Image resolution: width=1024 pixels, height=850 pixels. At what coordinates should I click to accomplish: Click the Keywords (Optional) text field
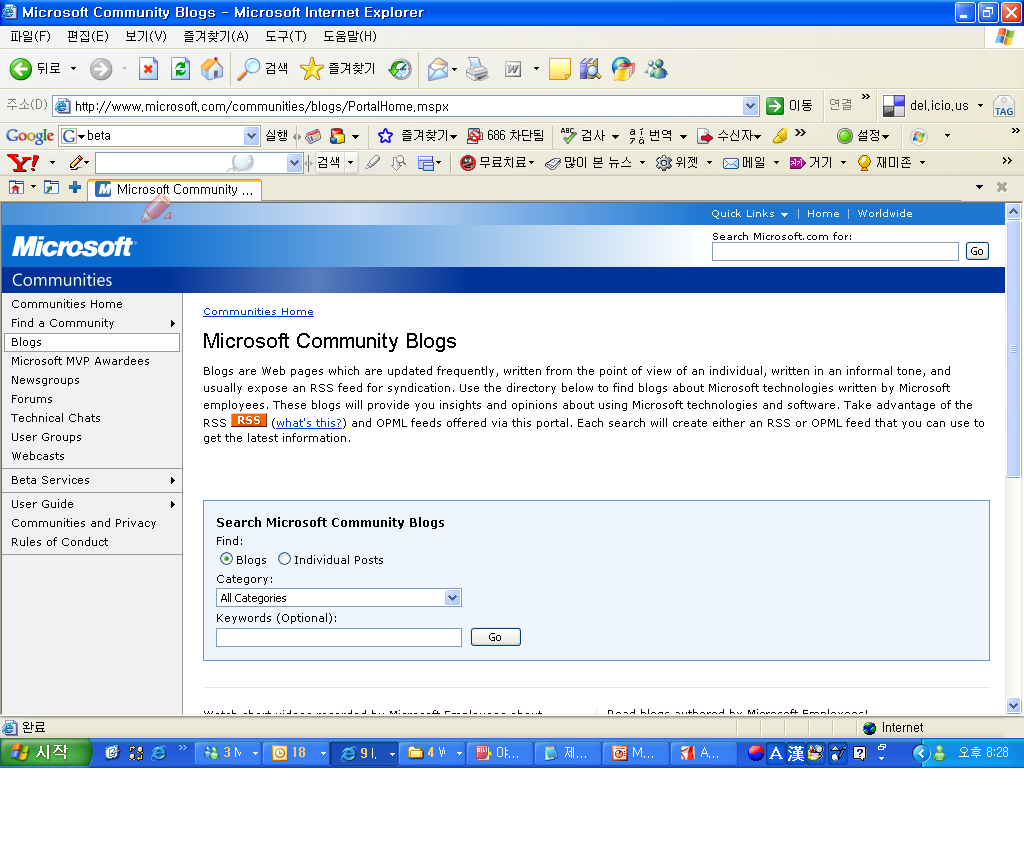[x=338, y=637]
